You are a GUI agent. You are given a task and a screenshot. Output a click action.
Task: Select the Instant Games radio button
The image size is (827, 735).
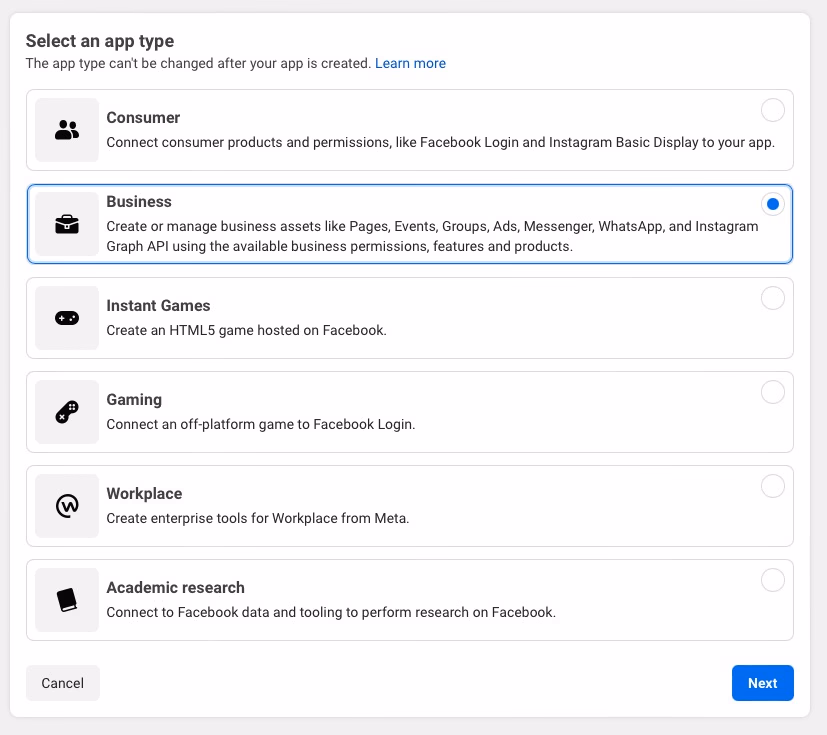click(x=772, y=298)
